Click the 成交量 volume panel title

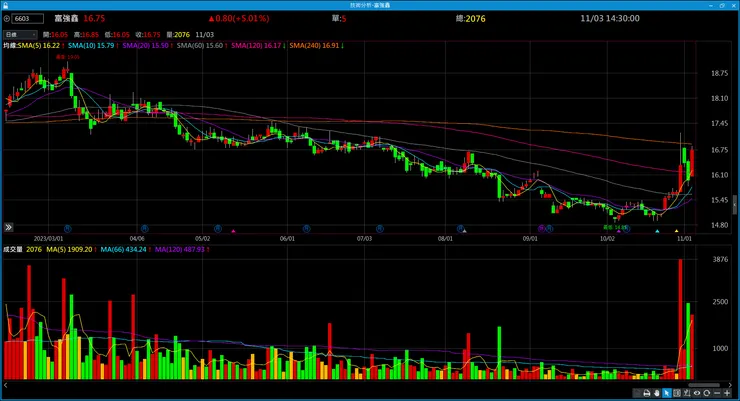pyautogui.click(x=13, y=250)
